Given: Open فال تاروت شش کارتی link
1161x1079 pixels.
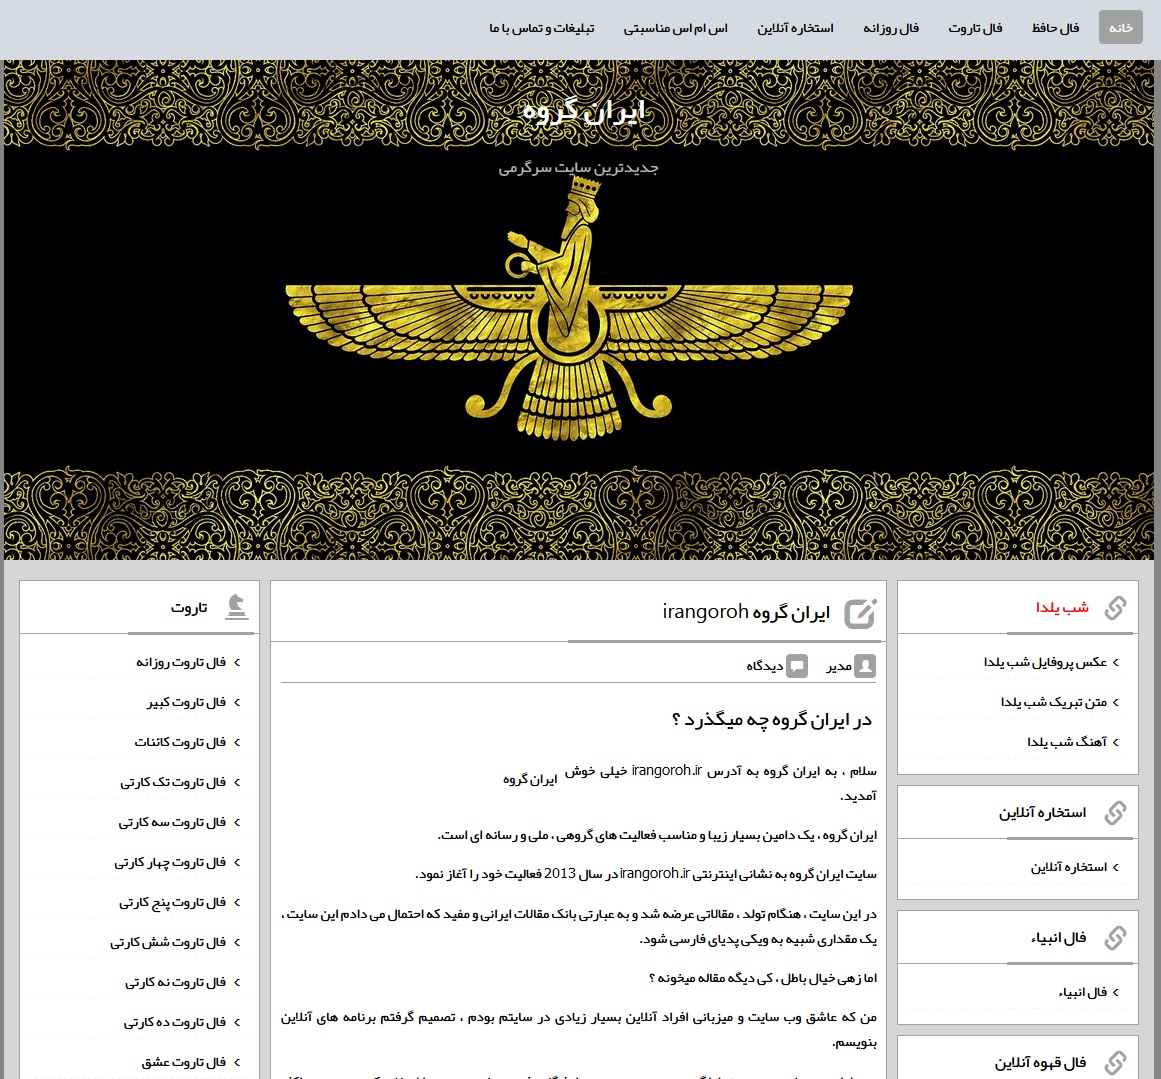Looking at the screenshot, I should [x=167, y=942].
